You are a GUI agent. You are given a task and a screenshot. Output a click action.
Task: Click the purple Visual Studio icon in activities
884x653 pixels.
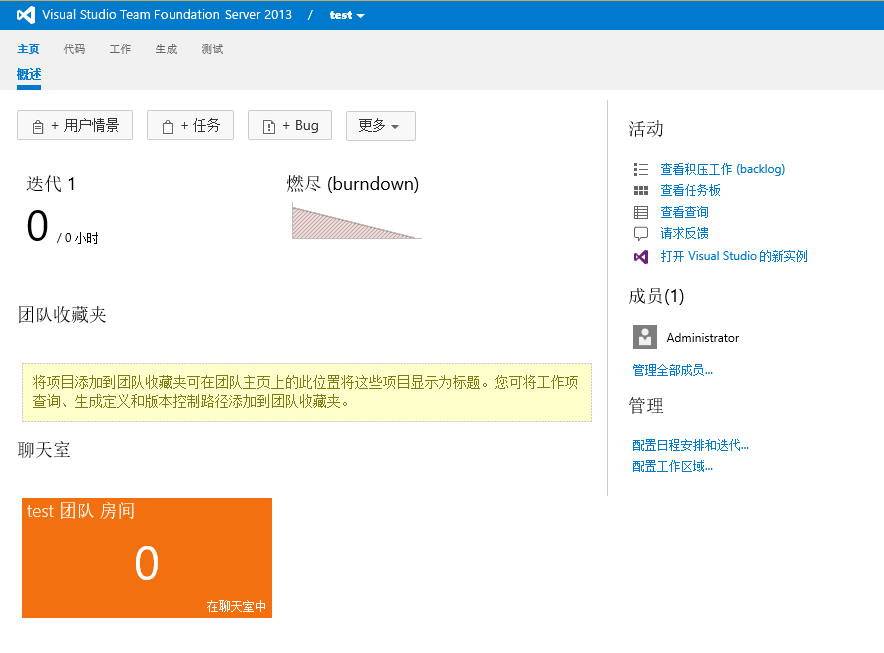[x=640, y=257]
